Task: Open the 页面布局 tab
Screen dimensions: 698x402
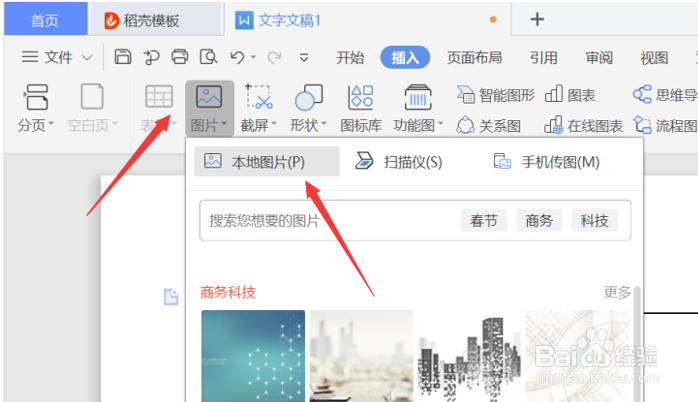Action: tap(474, 57)
